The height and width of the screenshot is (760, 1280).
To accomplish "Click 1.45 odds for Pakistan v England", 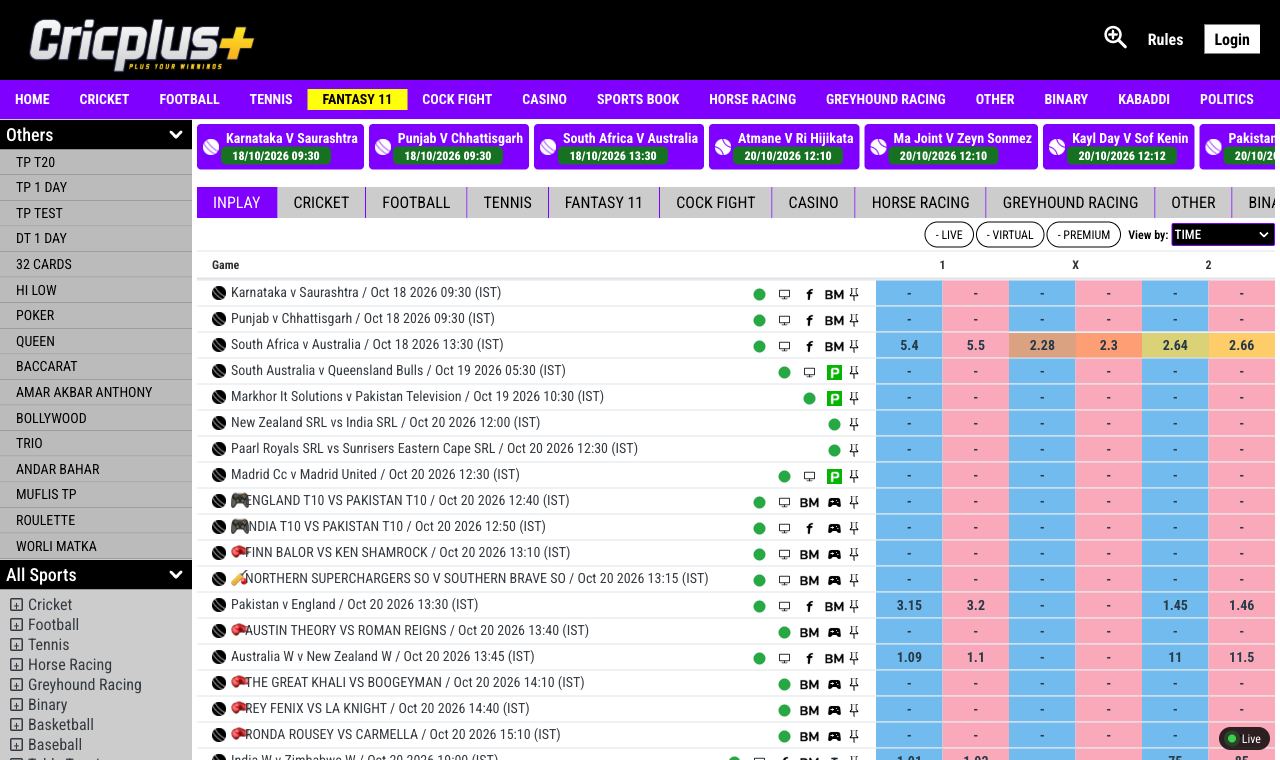I will point(1175,605).
